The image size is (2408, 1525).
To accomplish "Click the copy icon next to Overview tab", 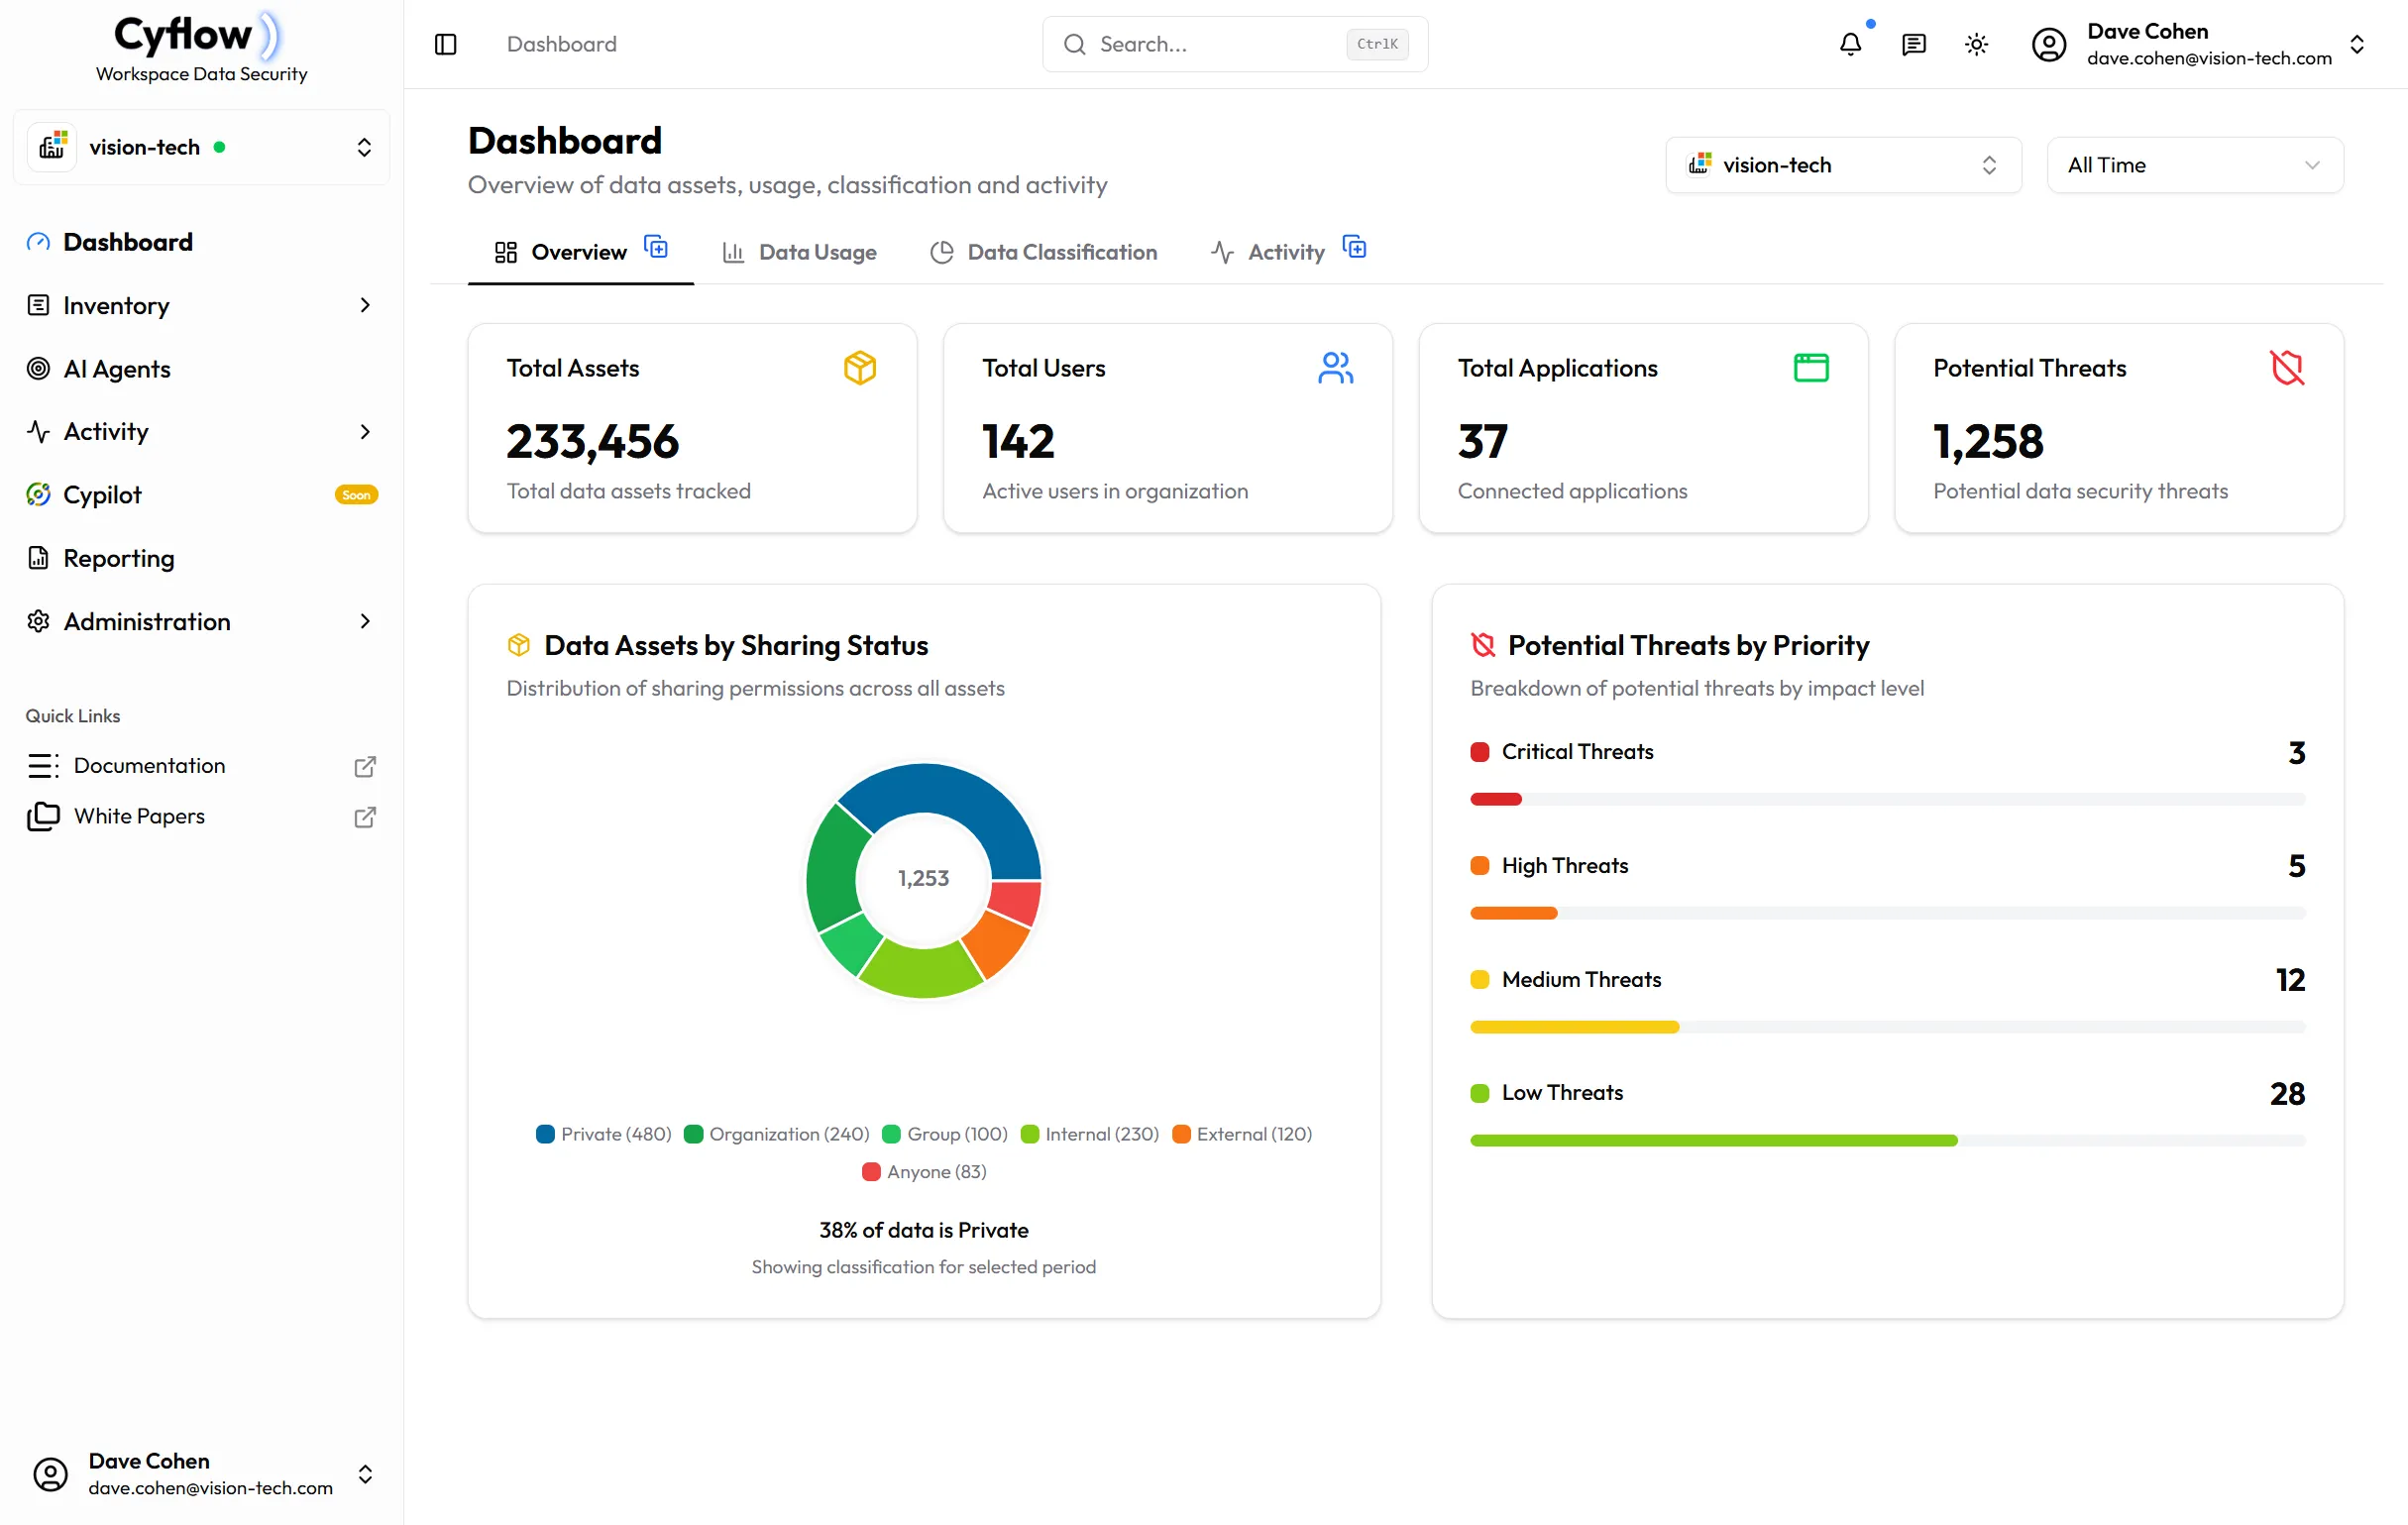I will click(x=657, y=247).
